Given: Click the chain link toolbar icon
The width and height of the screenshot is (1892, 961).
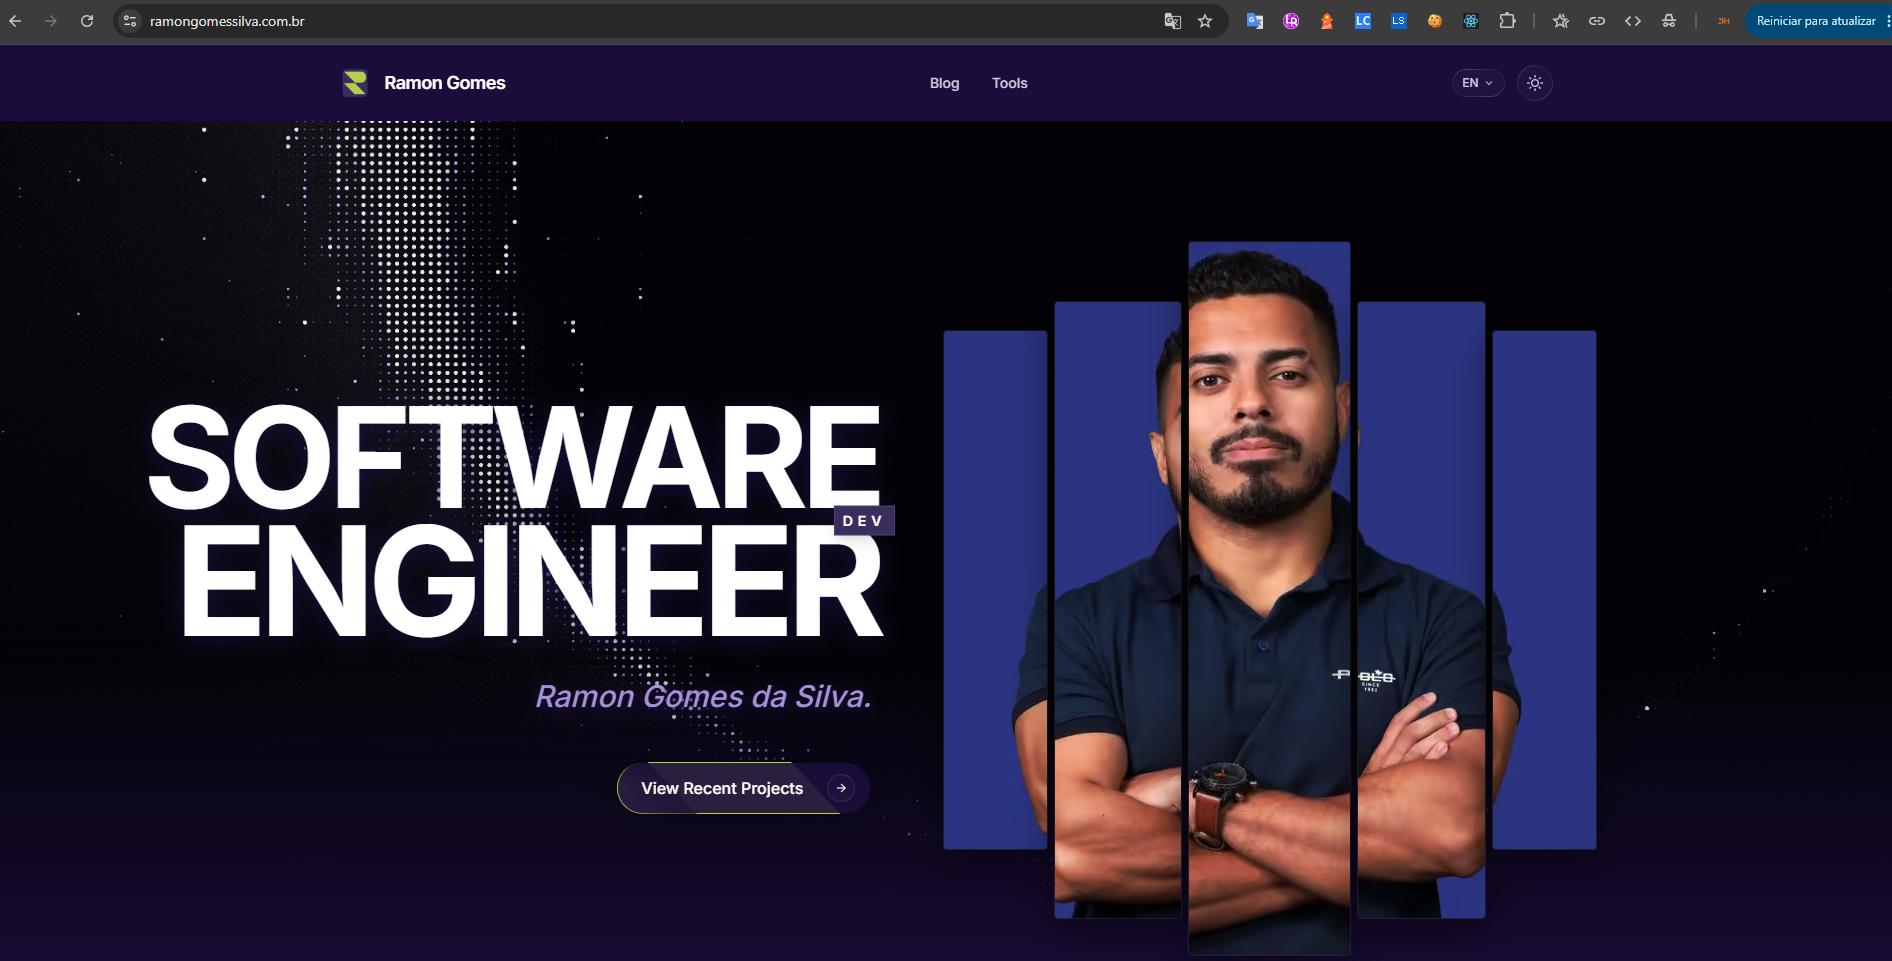Looking at the screenshot, I should (1597, 21).
